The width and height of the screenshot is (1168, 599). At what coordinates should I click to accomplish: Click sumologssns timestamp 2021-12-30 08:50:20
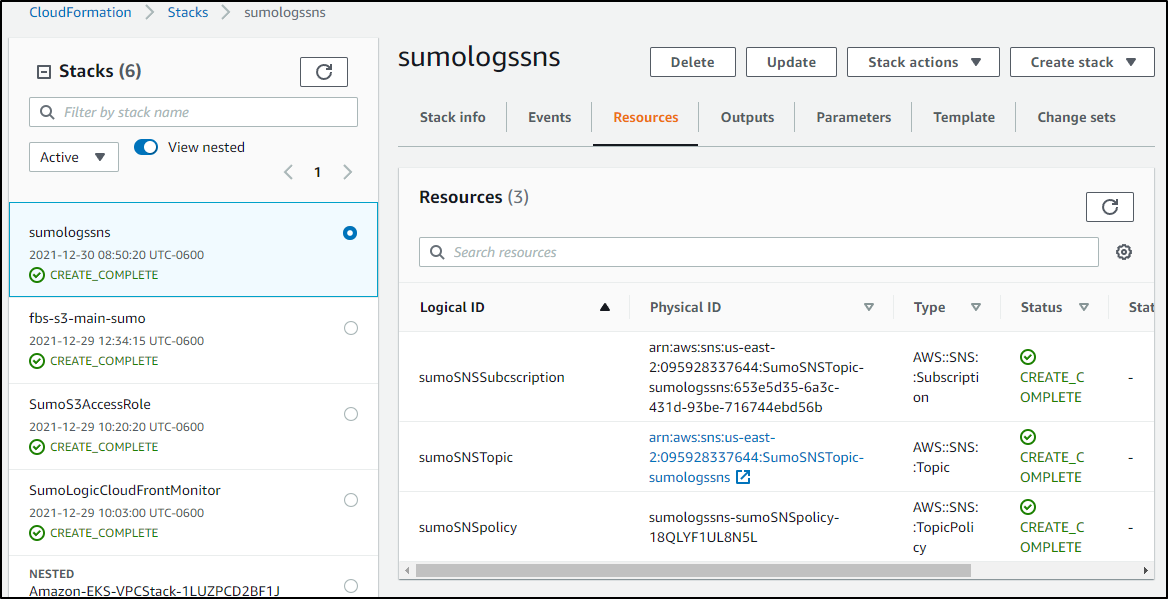(x=116, y=255)
